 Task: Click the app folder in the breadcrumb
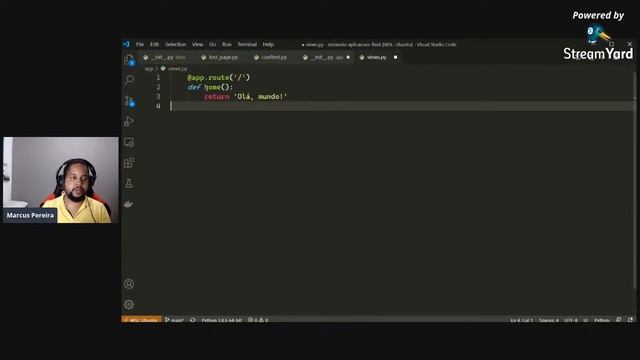click(149, 69)
